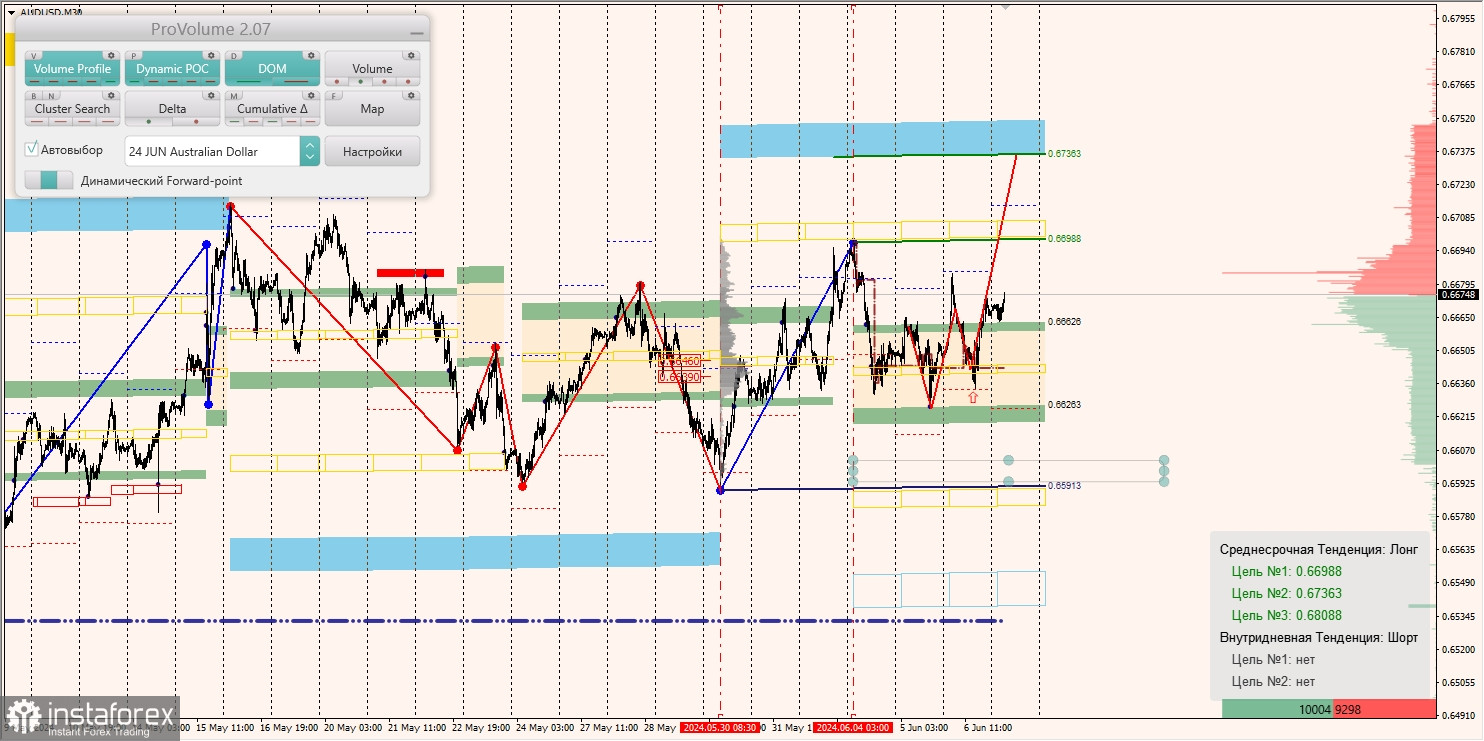
Task: Open Delta gear settings
Action: pos(211,96)
